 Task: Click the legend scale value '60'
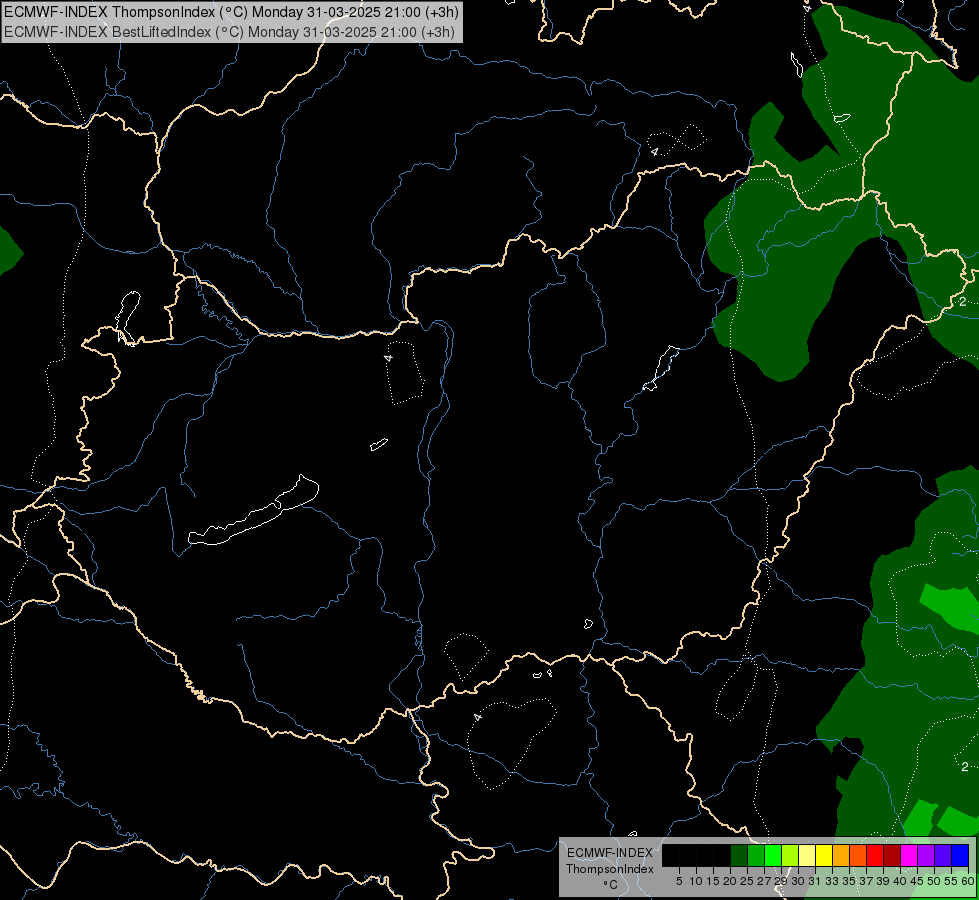[968, 881]
